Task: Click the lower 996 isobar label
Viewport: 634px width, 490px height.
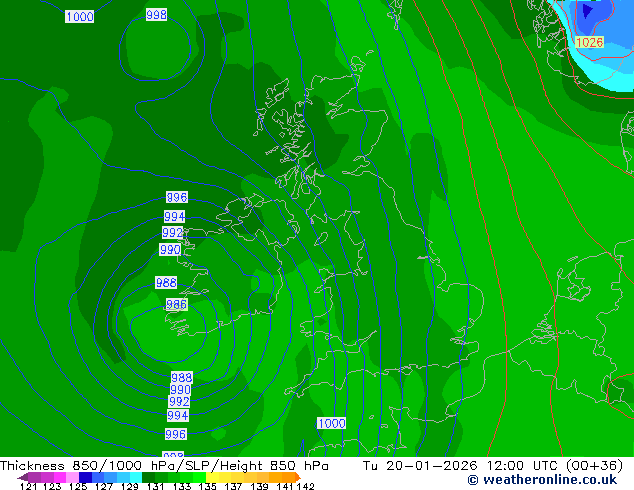Action: tap(176, 434)
